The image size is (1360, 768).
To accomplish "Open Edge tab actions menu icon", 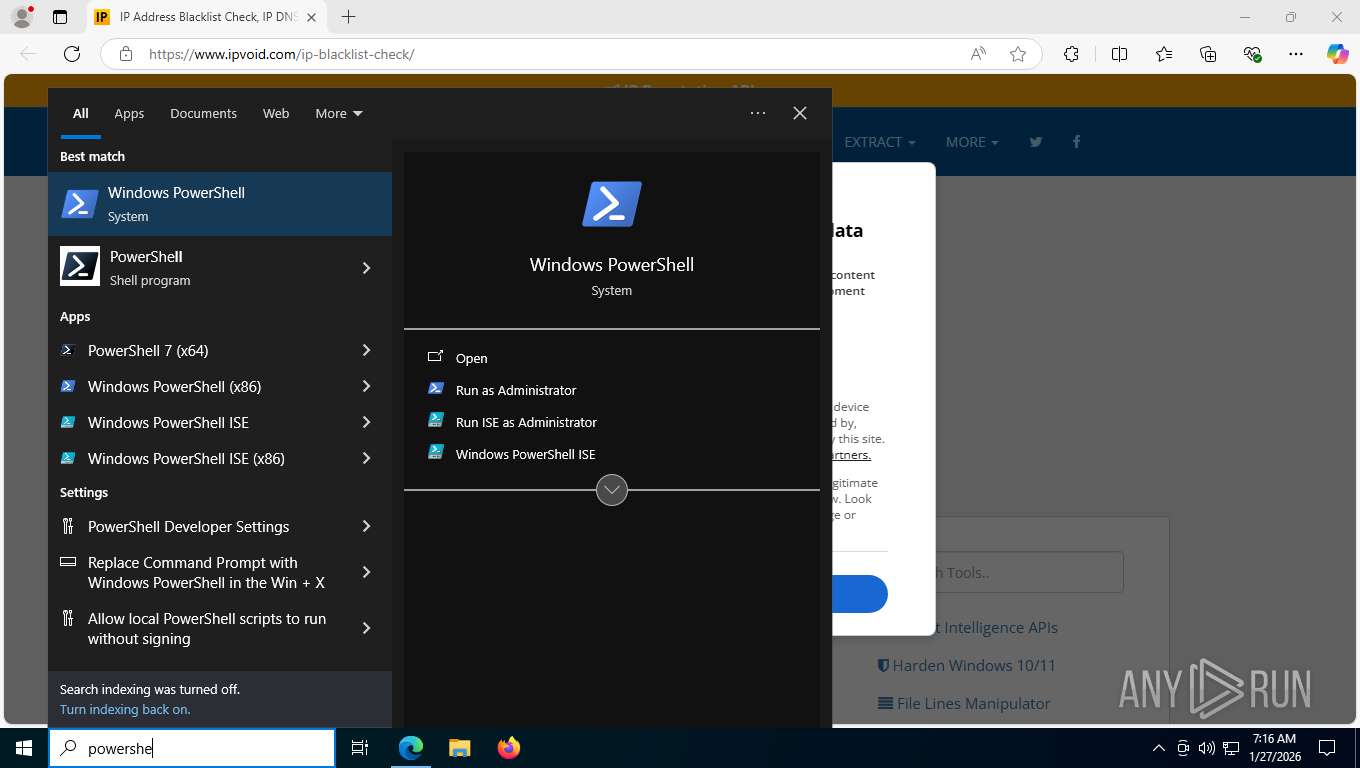I will [60, 17].
